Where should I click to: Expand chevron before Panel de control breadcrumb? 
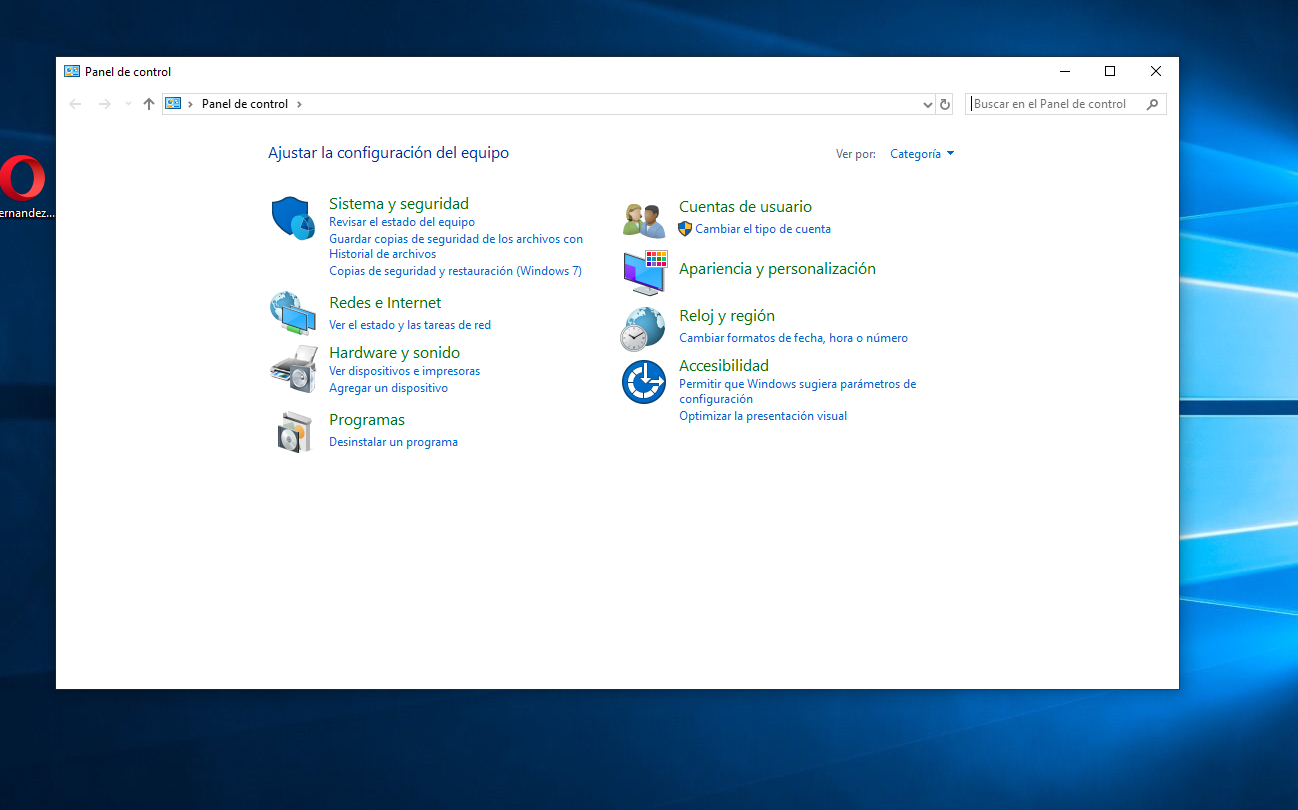click(x=191, y=104)
